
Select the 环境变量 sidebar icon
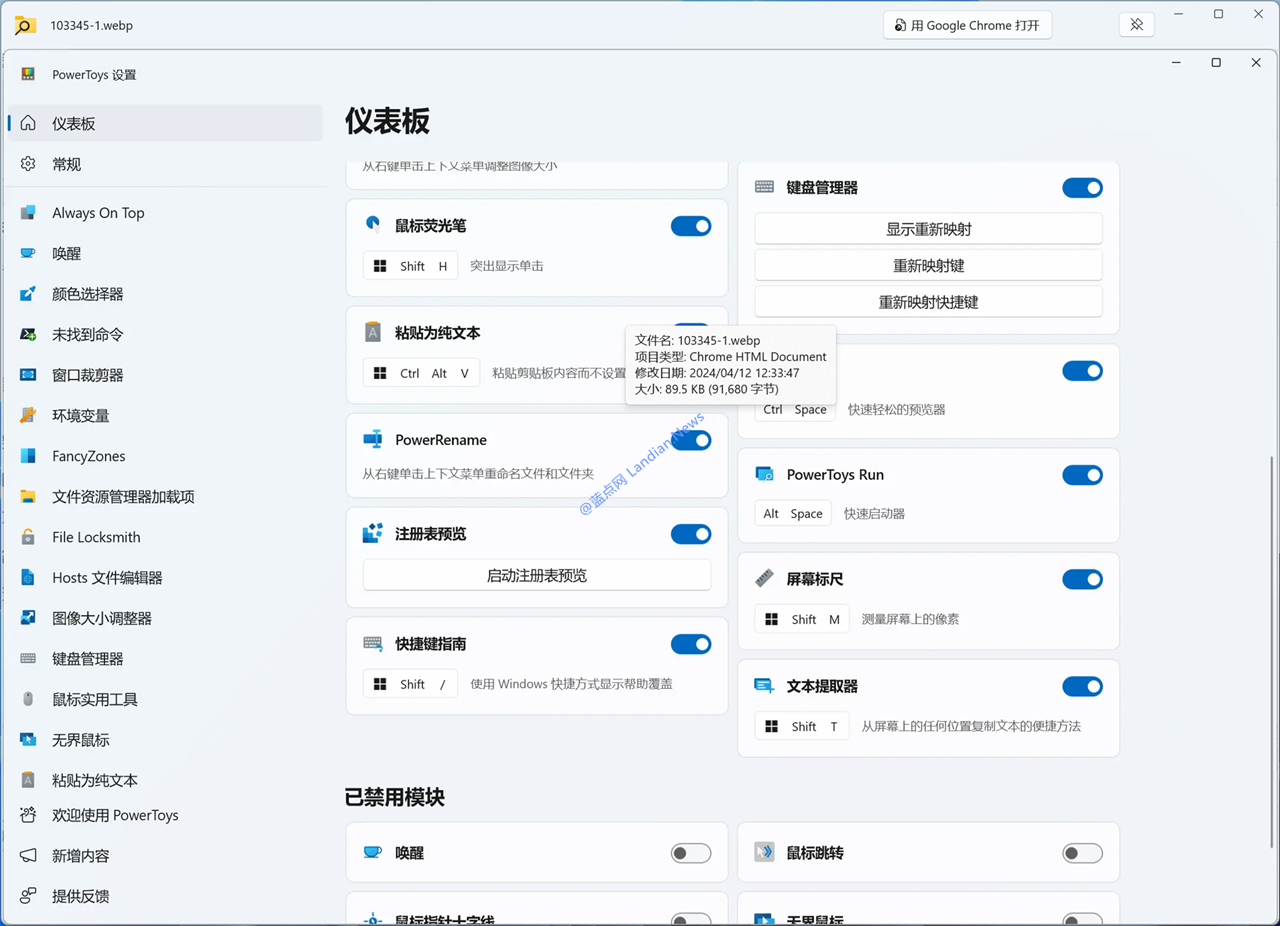click(28, 416)
